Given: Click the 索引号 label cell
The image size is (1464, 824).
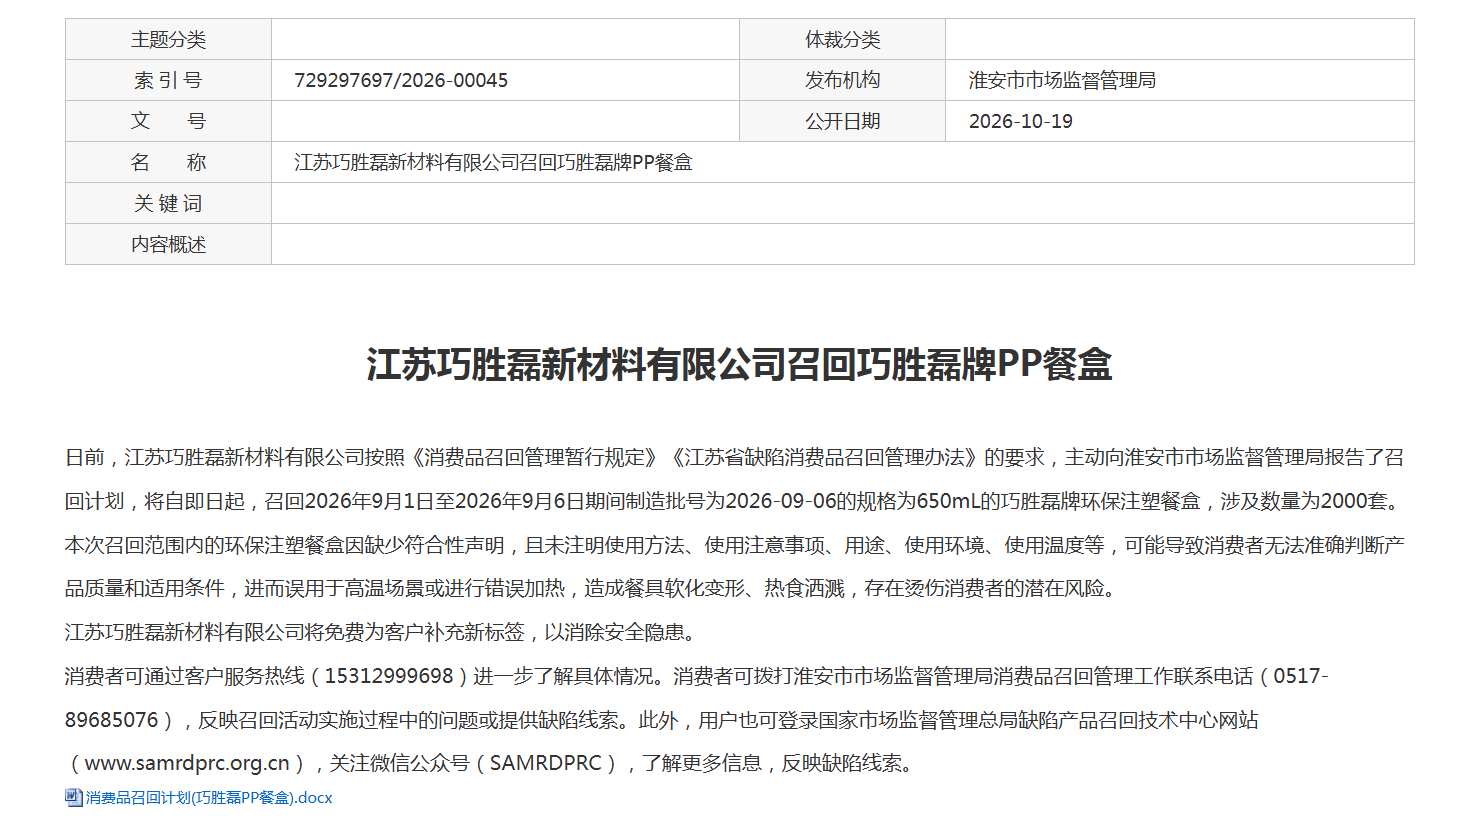Looking at the screenshot, I should [168, 80].
